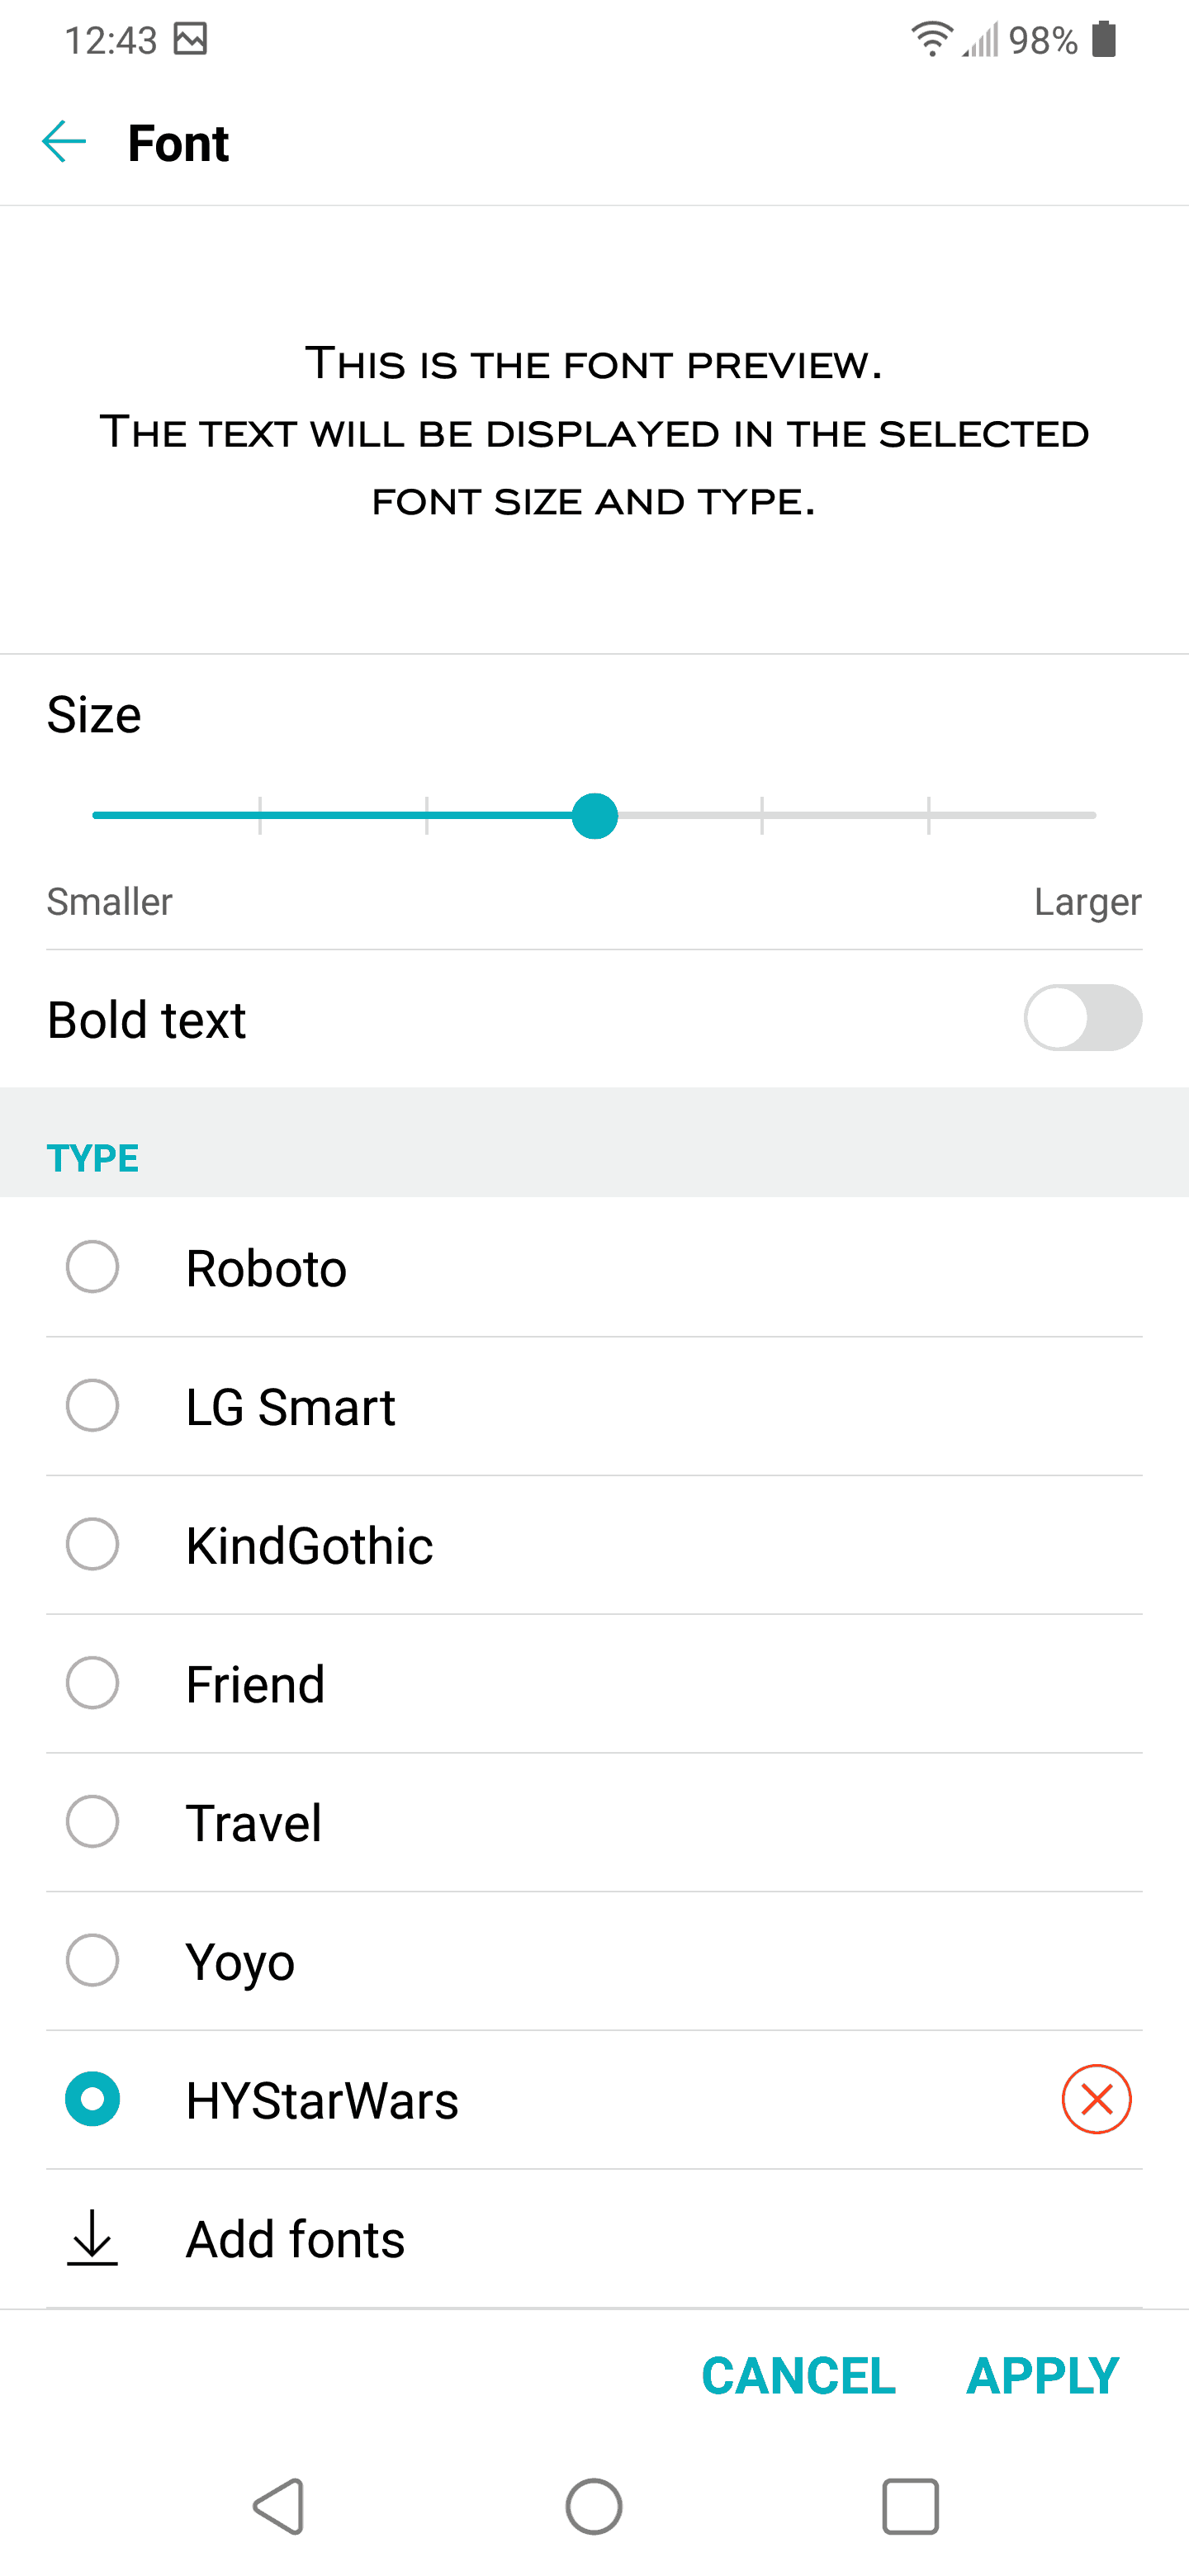Viewport: 1189px width, 2576px height.
Task: Tap the Wi-Fi status icon
Action: pos(931,40)
